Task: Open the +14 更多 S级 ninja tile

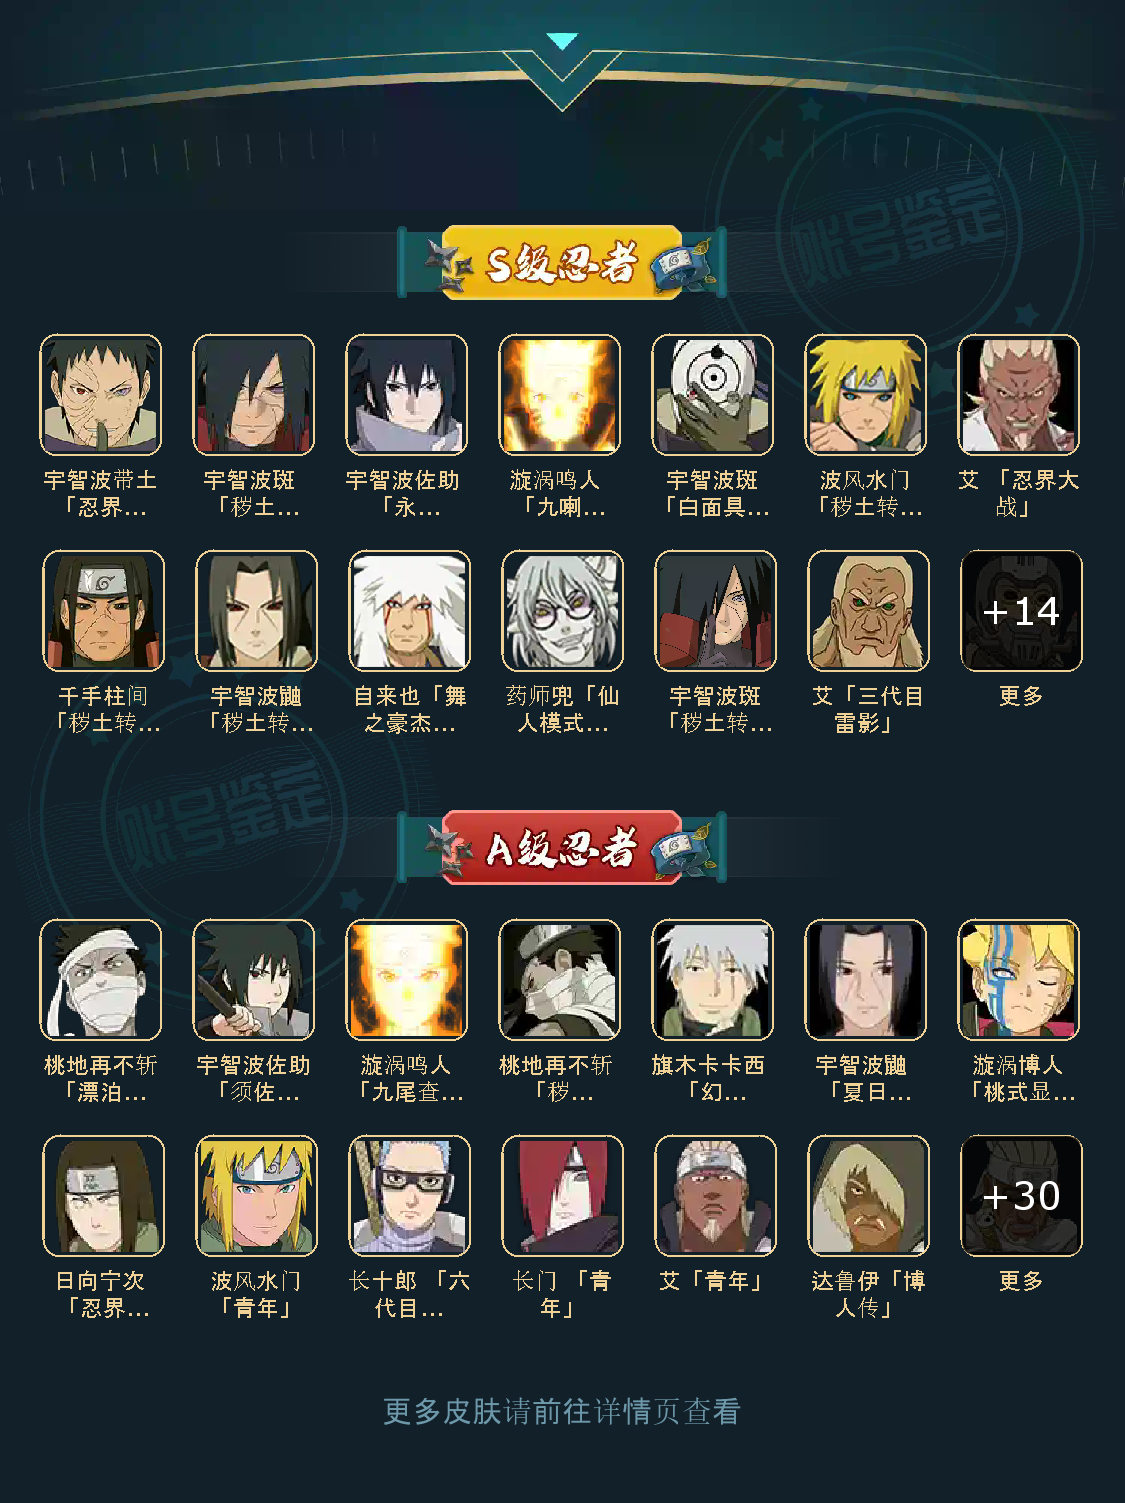Action: [x=1021, y=611]
